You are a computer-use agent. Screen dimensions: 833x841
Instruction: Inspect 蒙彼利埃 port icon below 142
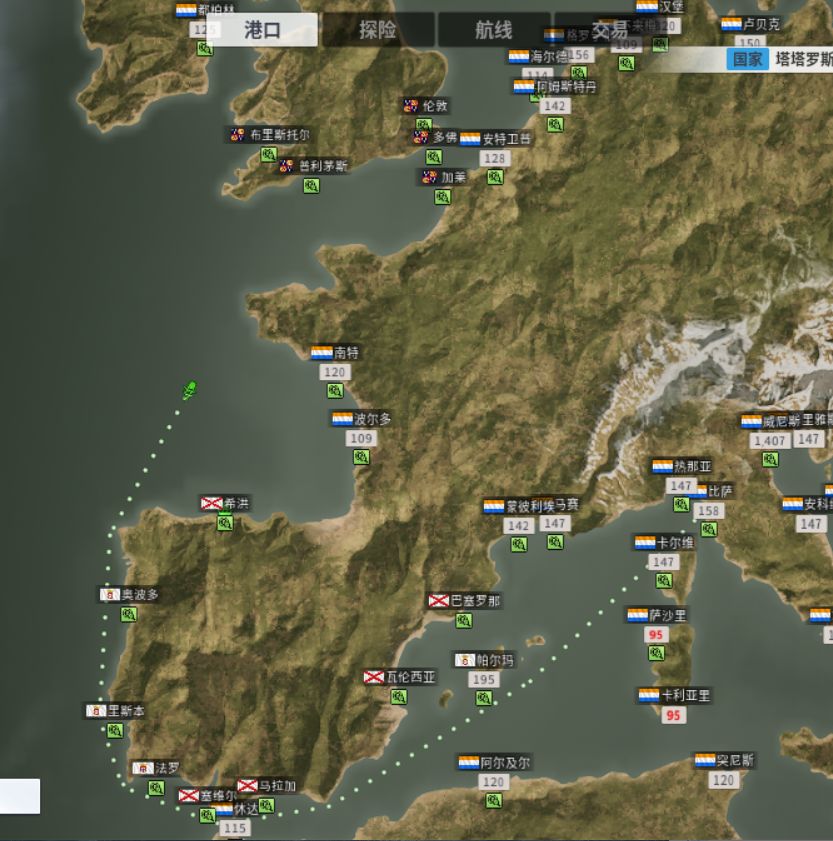(x=519, y=544)
